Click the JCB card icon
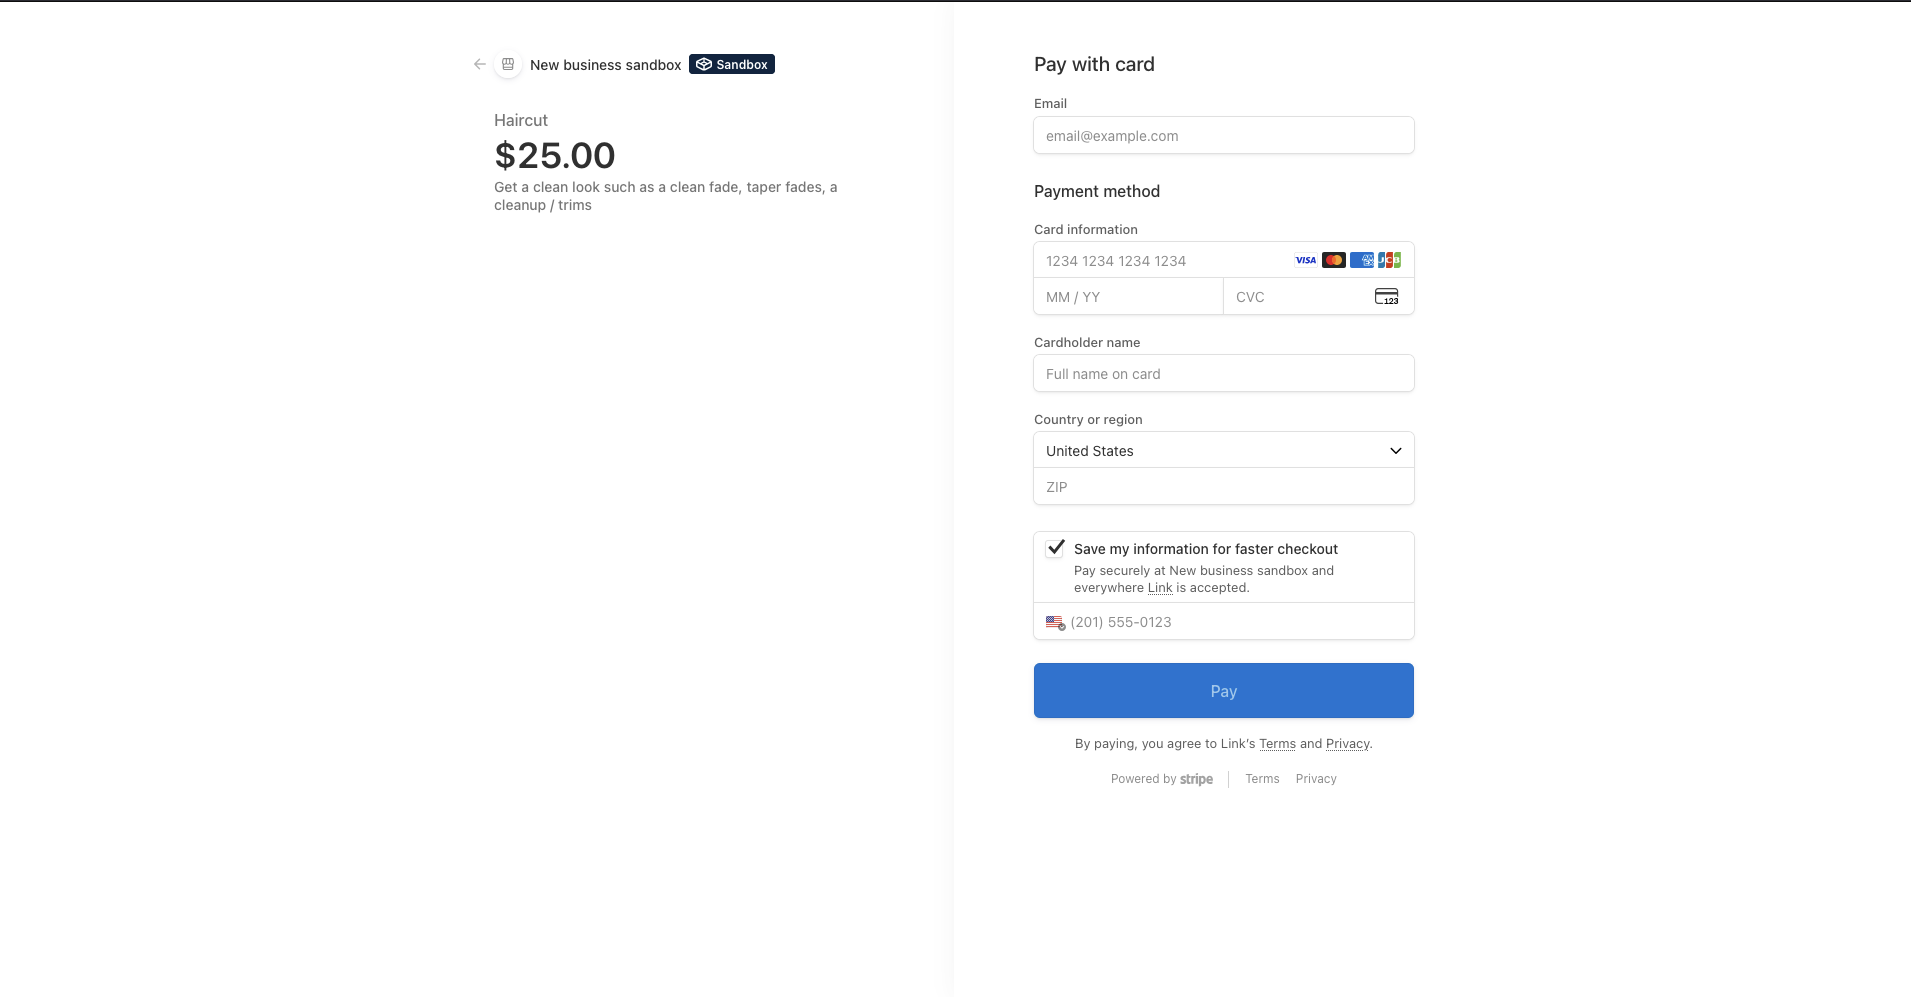 pos(1389,260)
